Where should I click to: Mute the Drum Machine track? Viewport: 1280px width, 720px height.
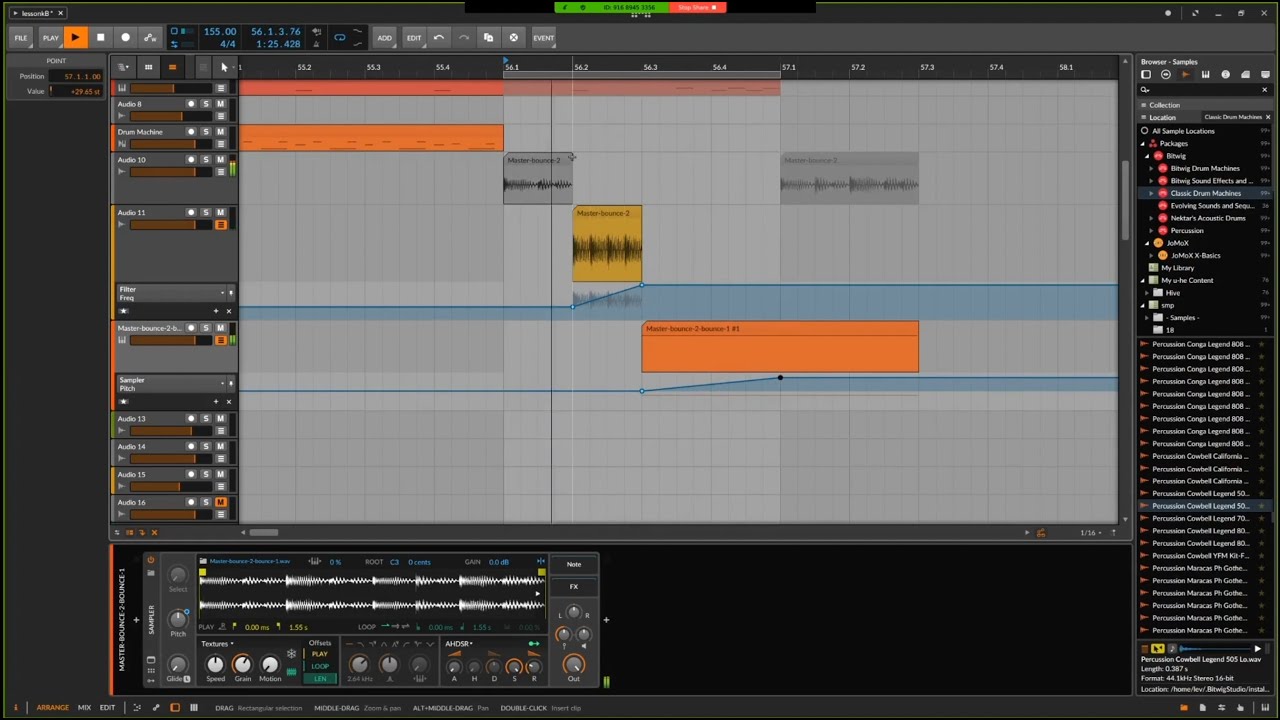point(220,132)
